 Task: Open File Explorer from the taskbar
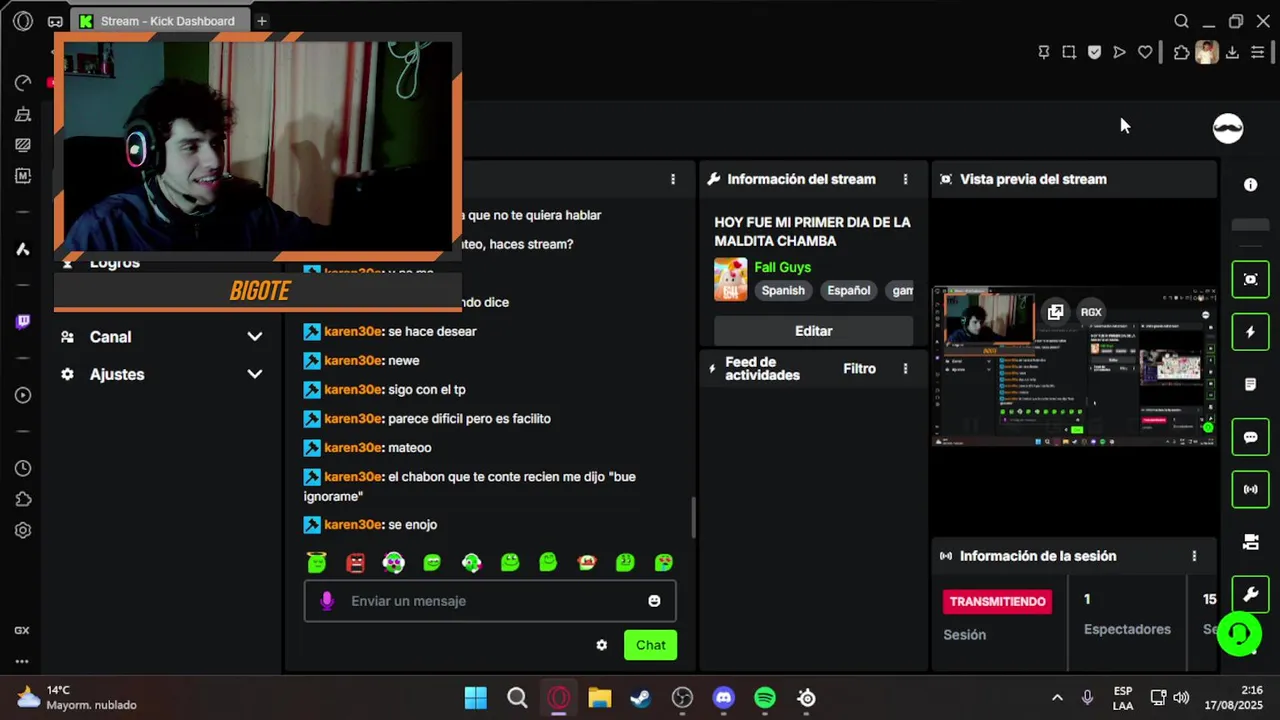pos(599,698)
